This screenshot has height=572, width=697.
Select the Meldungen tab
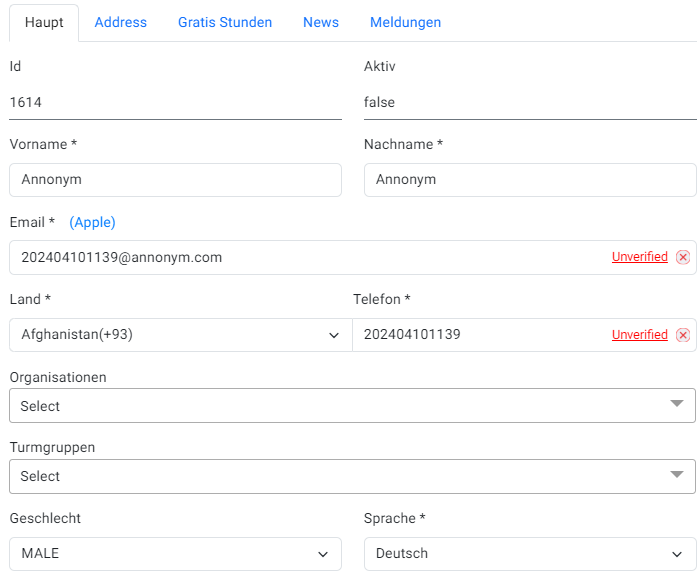pos(405,22)
